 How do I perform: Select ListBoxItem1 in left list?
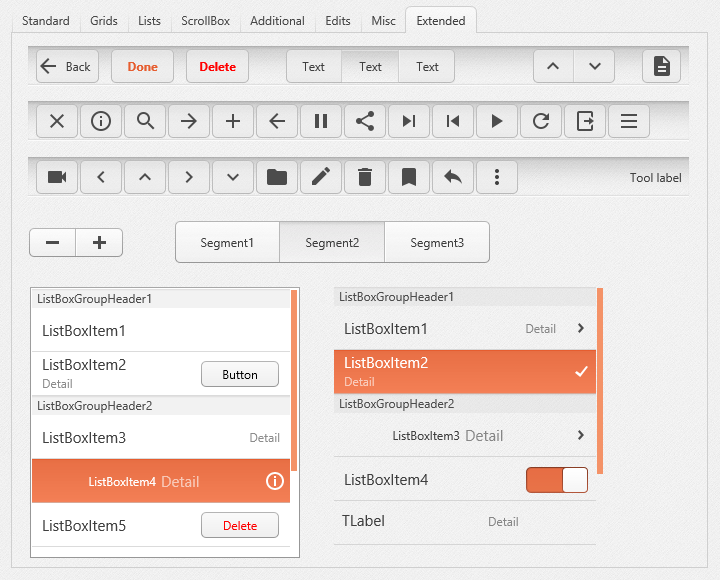pyautogui.click(x=161, y=331)
